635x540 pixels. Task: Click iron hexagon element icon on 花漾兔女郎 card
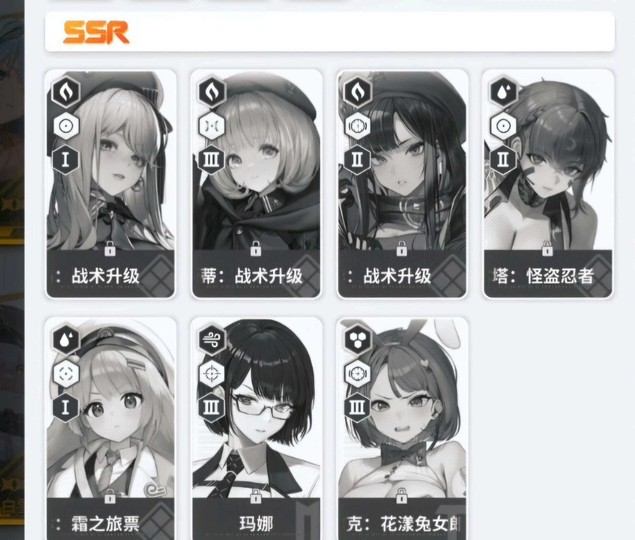pyautogui.click(x=358, y=340)
